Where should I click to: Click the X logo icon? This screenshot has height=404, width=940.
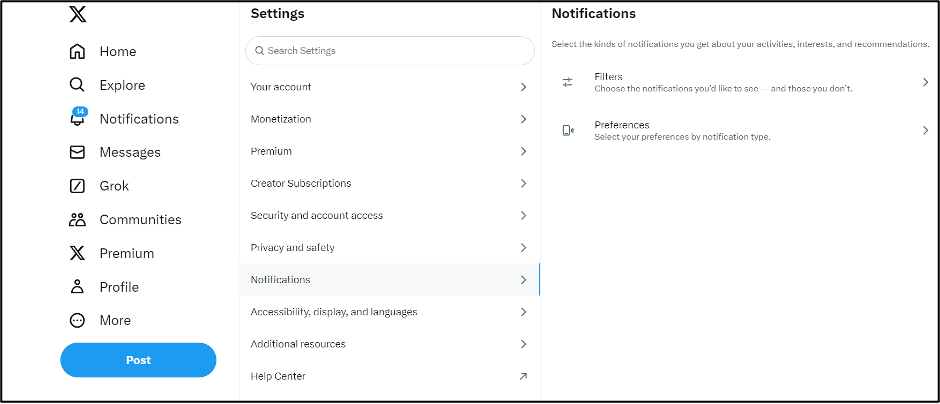[x=77, y=15]
